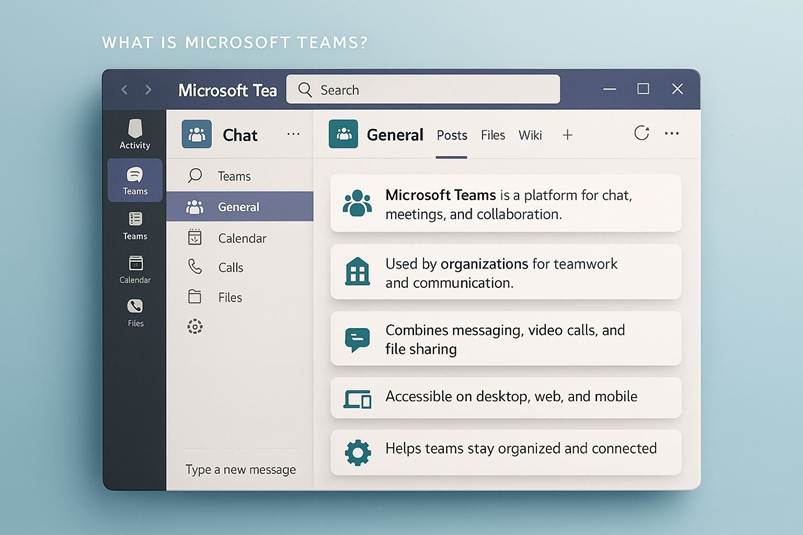
Task: Click the Search box in title bar
Action: [423, 90]
